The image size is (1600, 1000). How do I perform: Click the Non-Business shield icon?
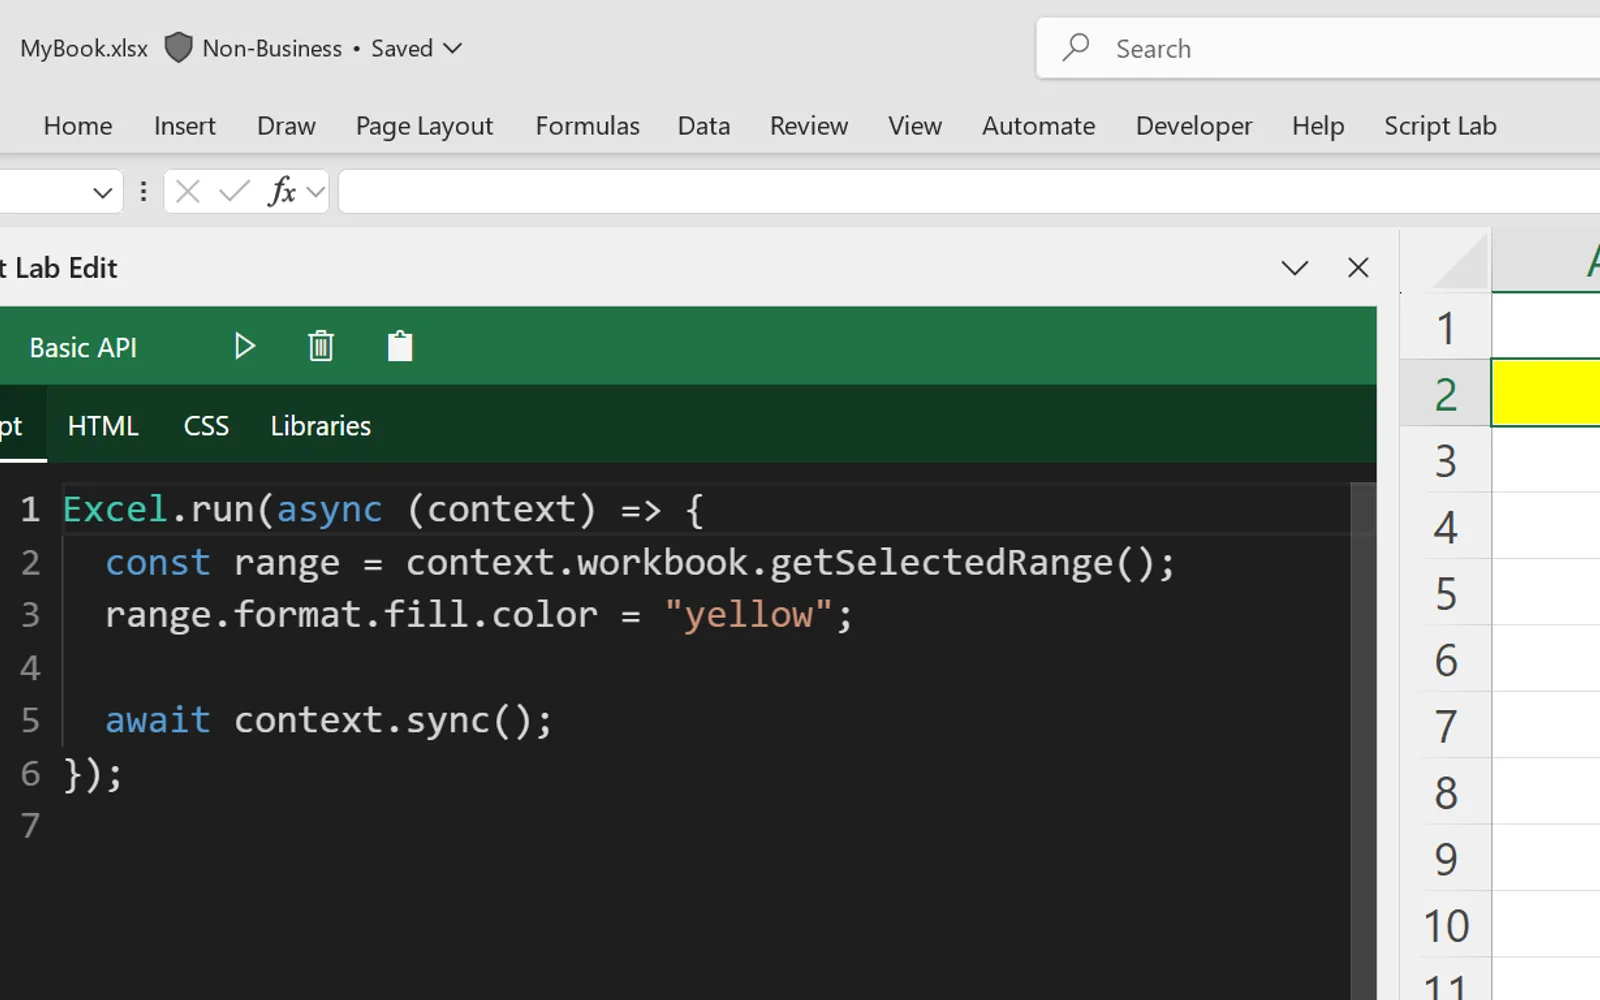click(178, 47)
